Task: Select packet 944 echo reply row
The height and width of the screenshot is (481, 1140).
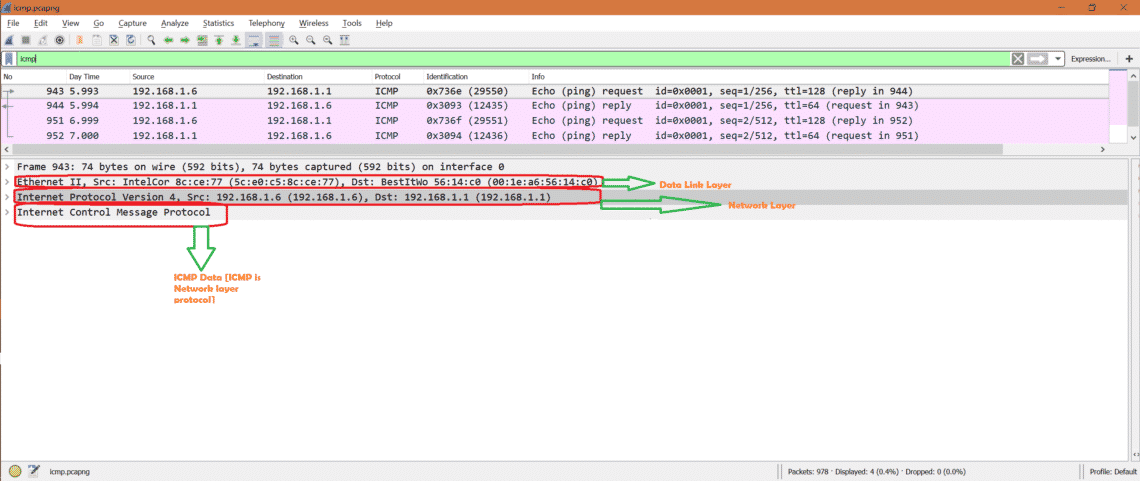Action: [555, 106]
